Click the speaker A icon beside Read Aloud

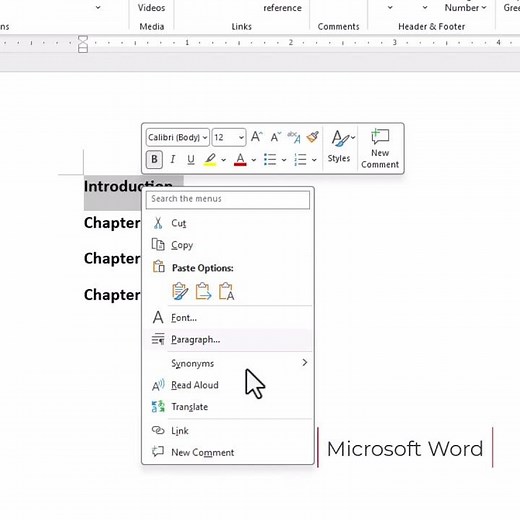coord(158,385)
